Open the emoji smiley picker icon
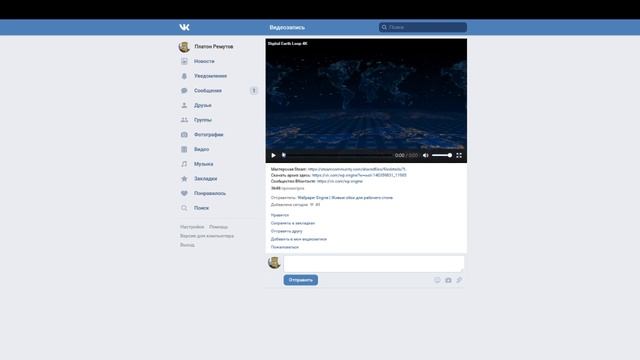Image resolution: width=640 pixels, height=360 pixels. (437, 280)
